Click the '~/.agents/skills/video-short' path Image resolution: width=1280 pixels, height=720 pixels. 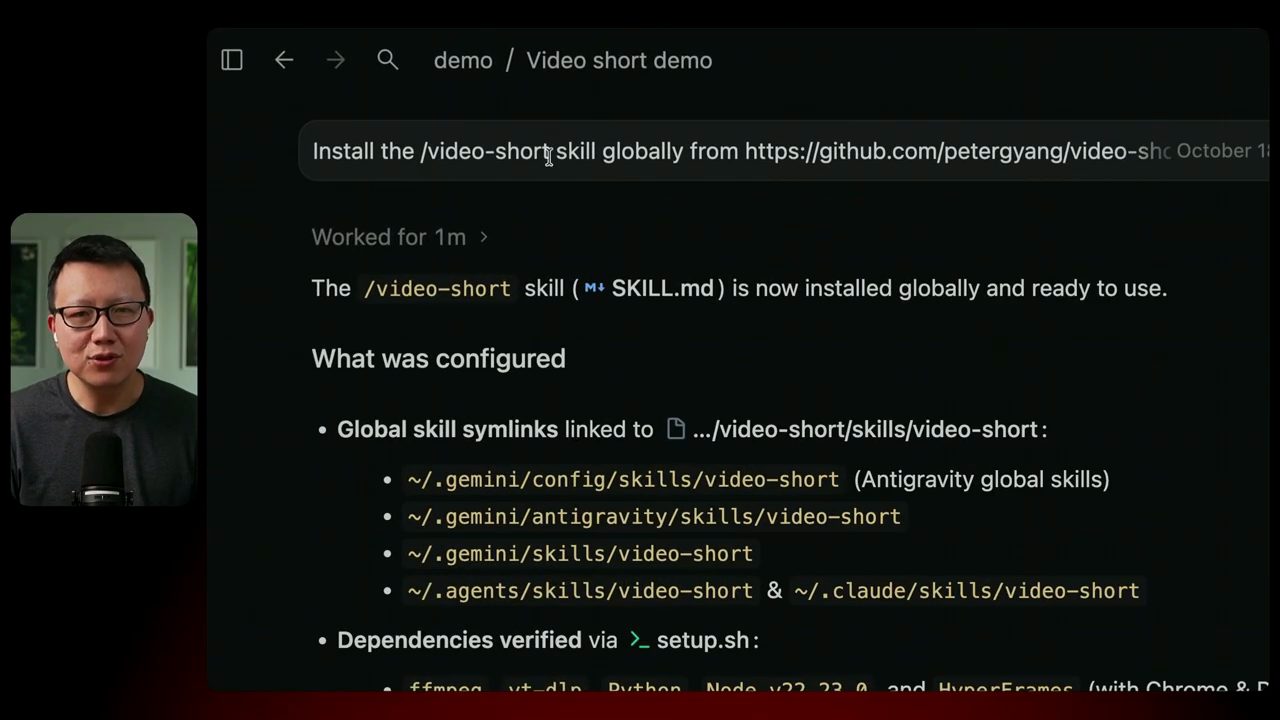[x=580, y=591]
